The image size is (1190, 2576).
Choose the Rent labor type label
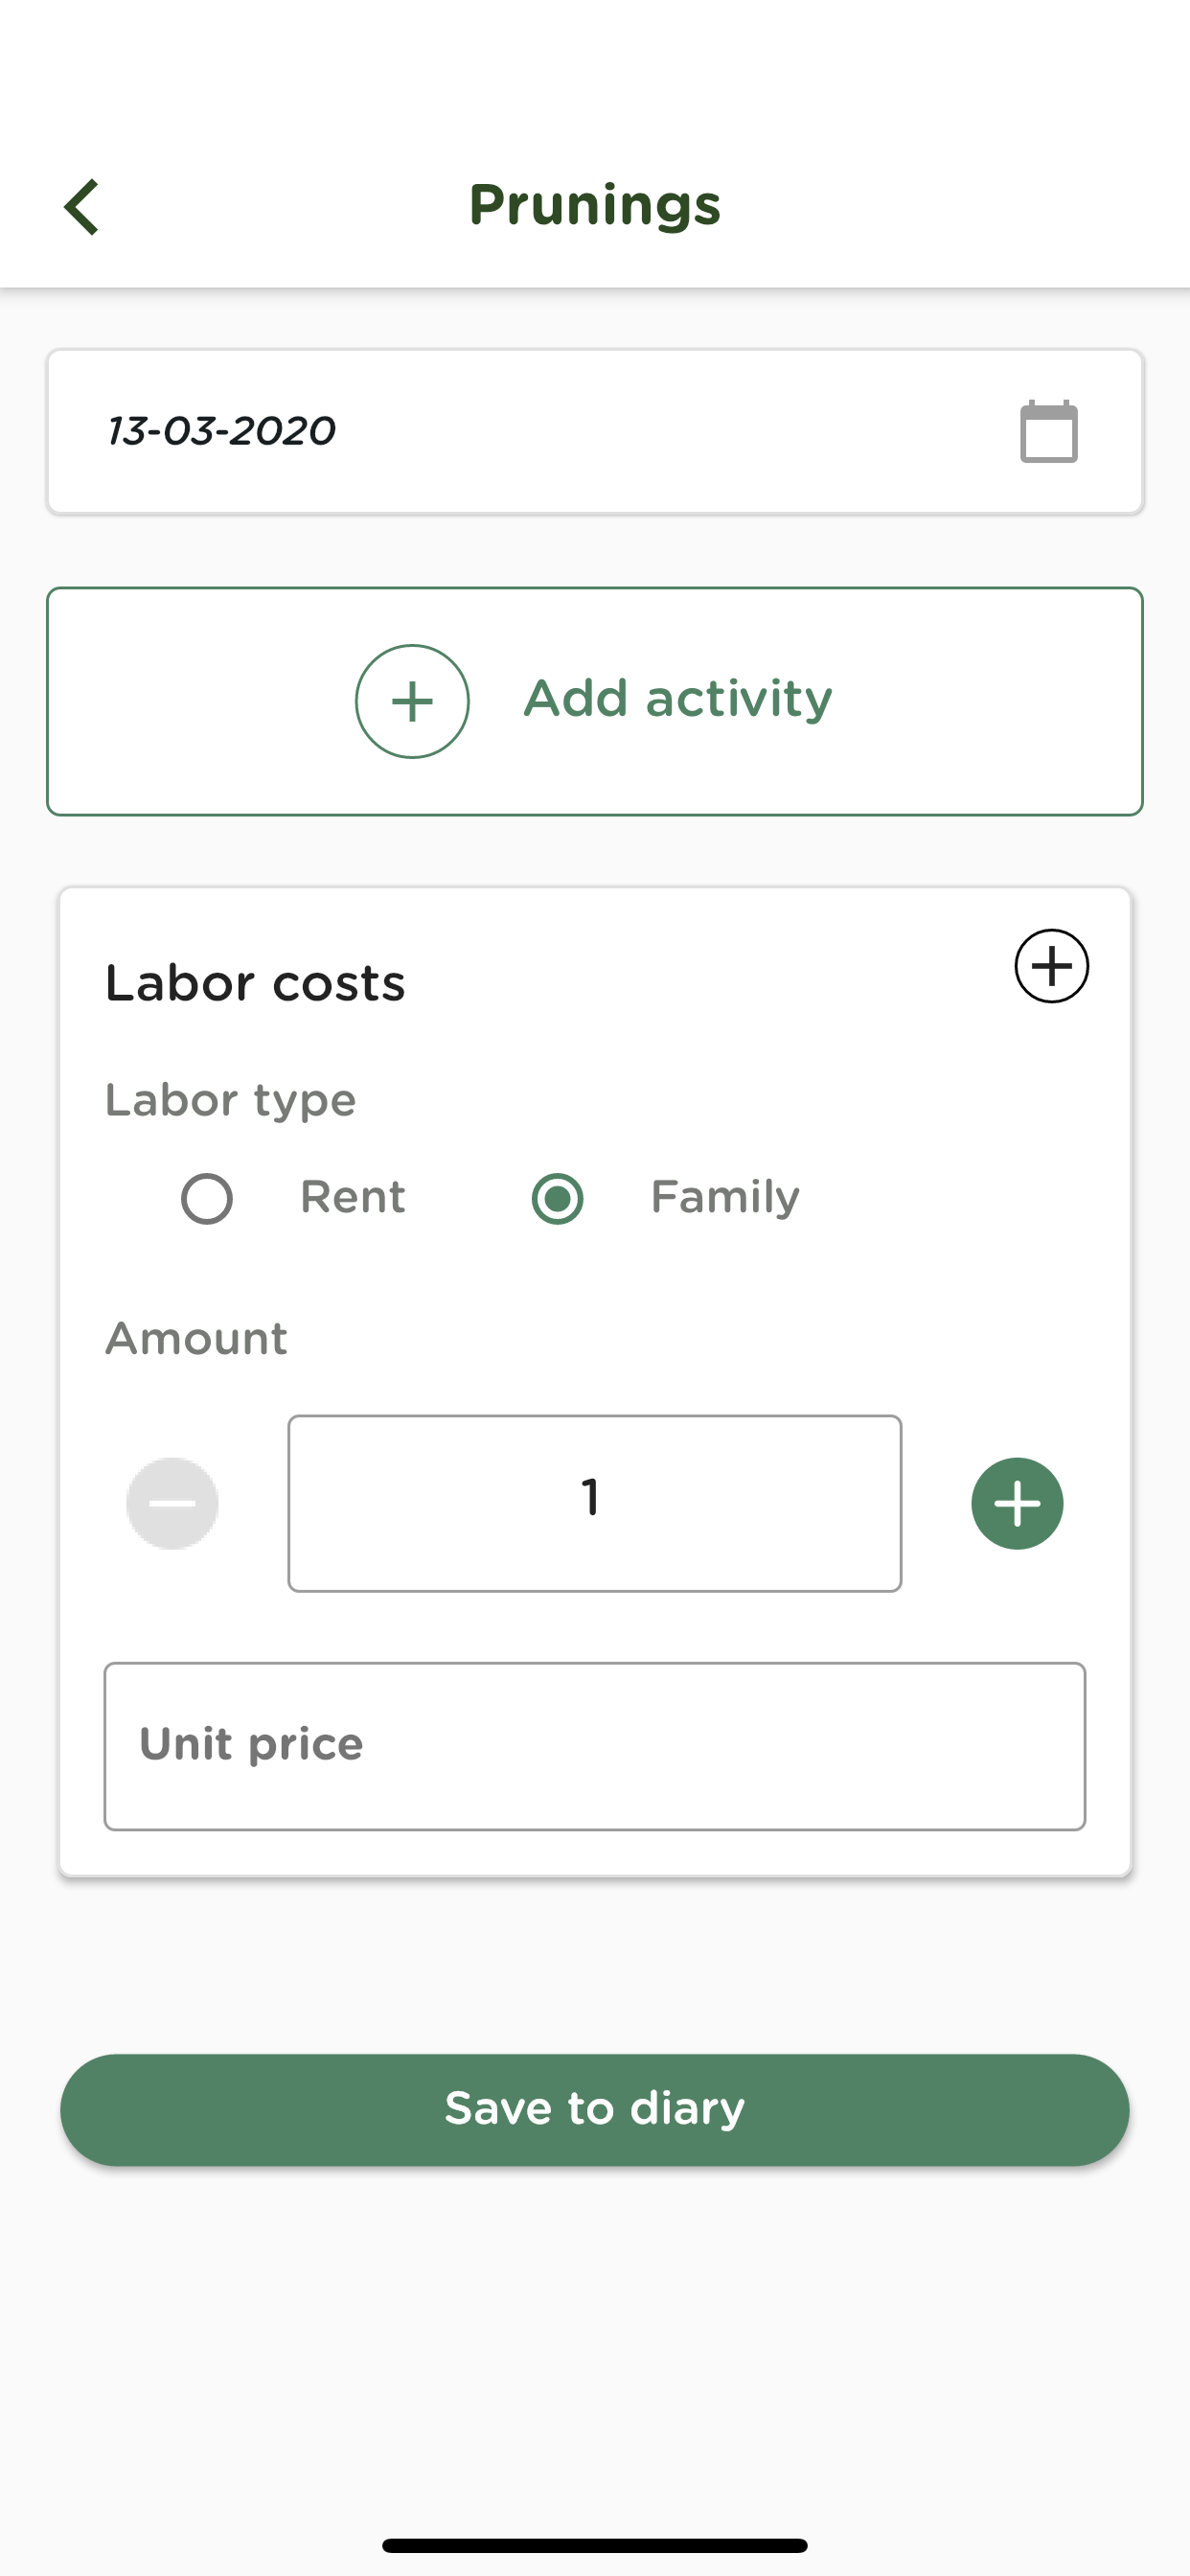[x=353, y=1197]
